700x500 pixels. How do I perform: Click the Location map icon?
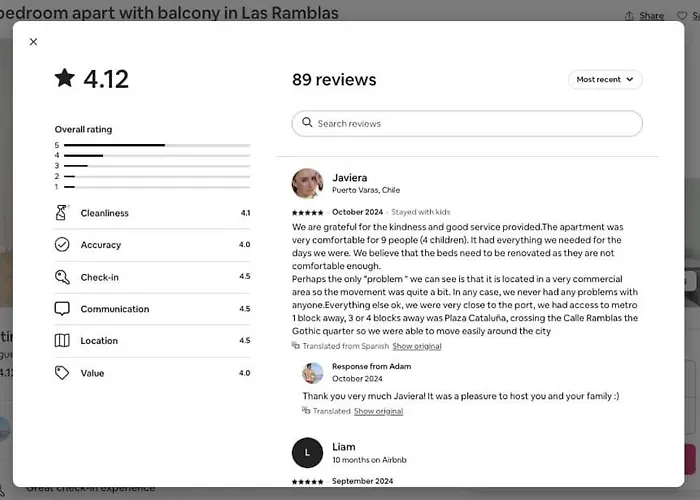(62, 341)
